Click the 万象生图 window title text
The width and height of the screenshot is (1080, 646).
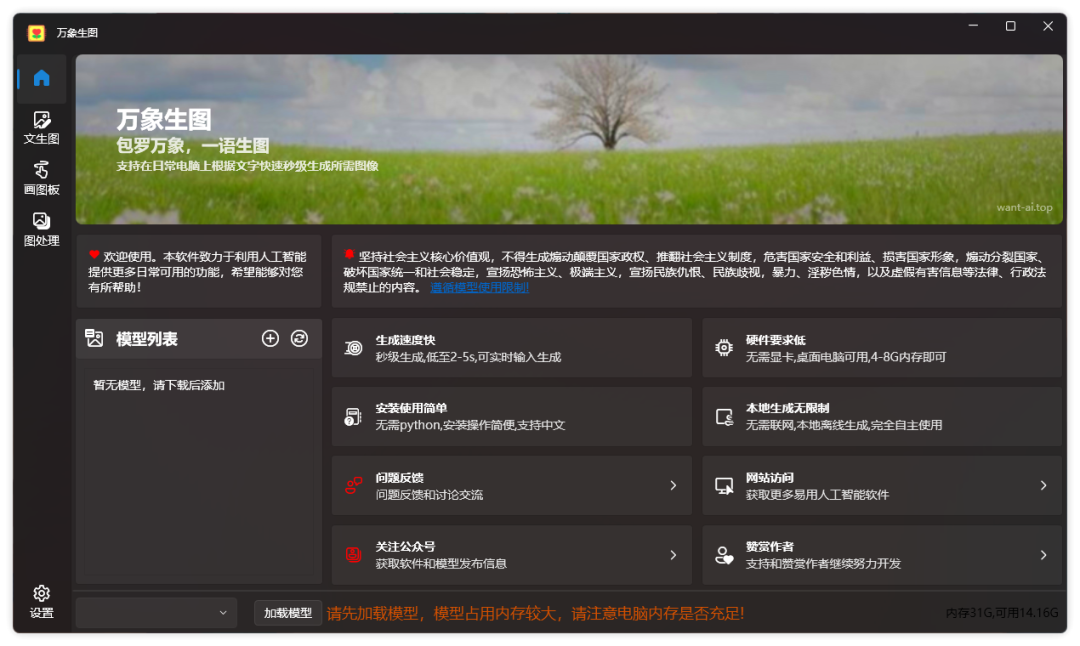77,32
